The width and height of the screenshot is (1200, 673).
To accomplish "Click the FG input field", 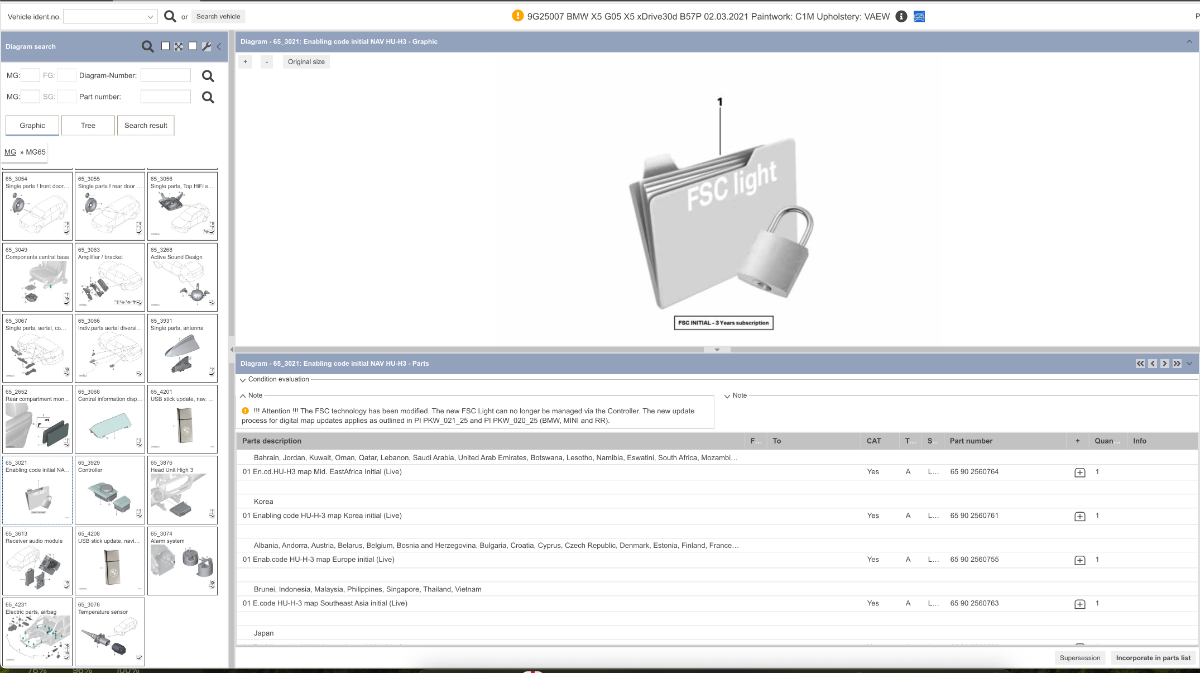I will (x=67, y=75).
